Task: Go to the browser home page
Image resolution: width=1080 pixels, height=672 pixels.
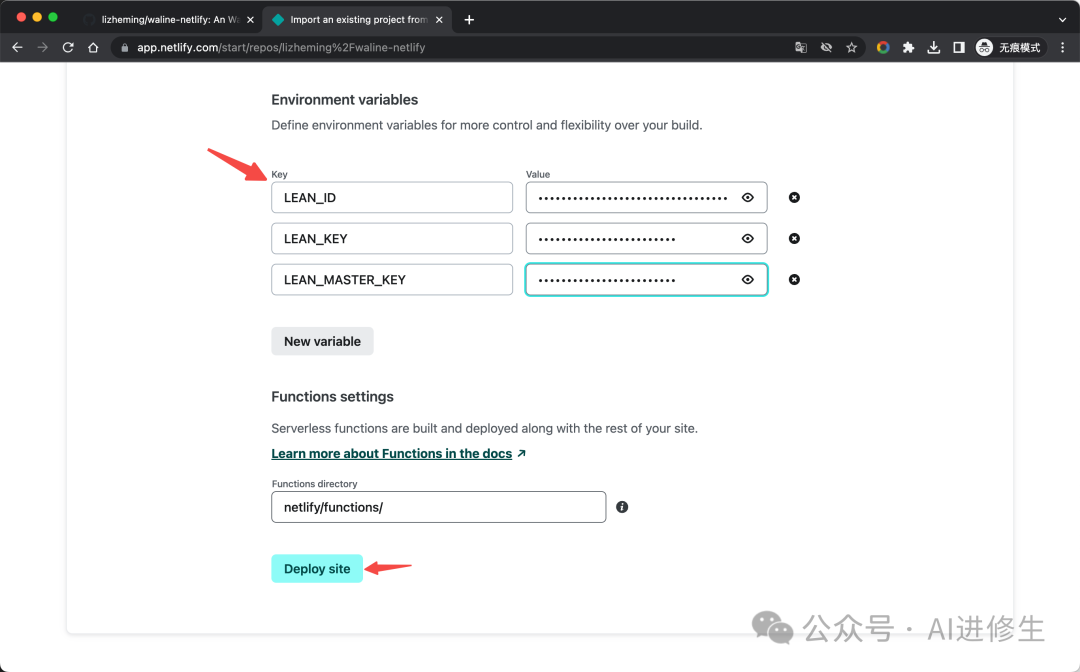Action: click(93, 47)
